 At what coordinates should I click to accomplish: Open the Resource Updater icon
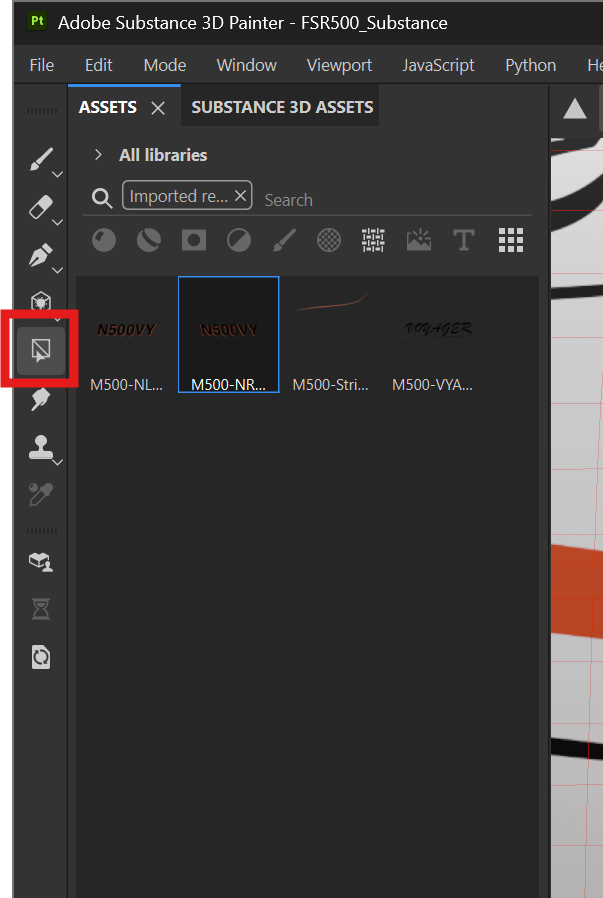41,657
